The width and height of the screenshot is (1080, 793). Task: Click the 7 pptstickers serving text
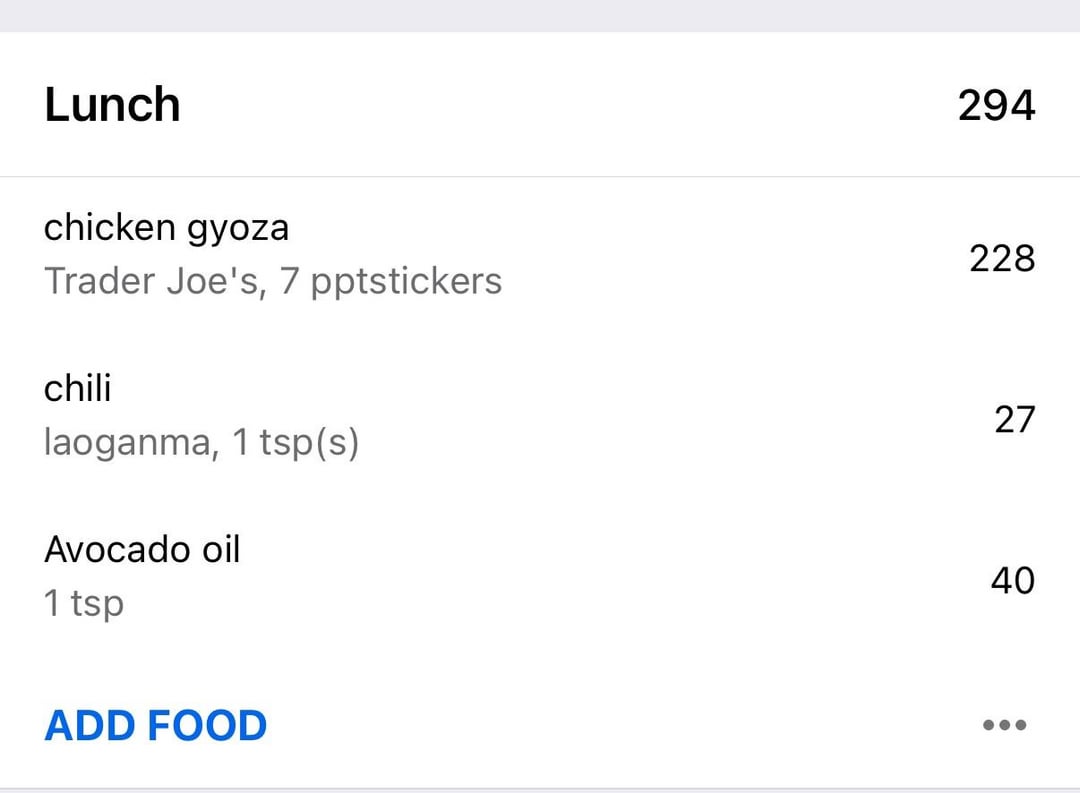(391, 282)
